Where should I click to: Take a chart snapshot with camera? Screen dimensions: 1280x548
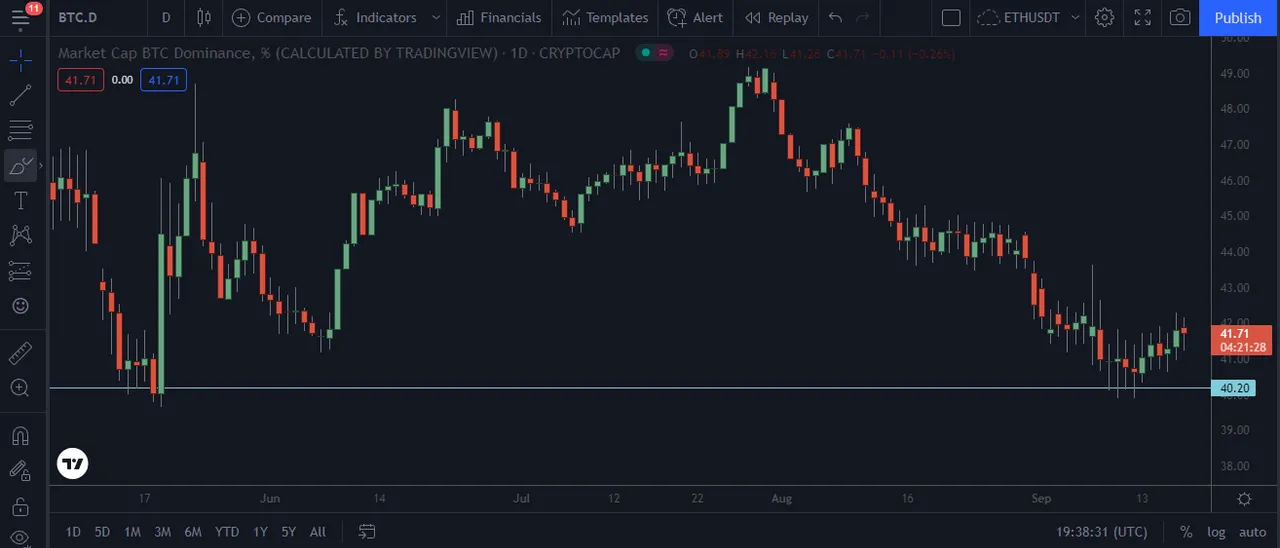(1180, 17)
